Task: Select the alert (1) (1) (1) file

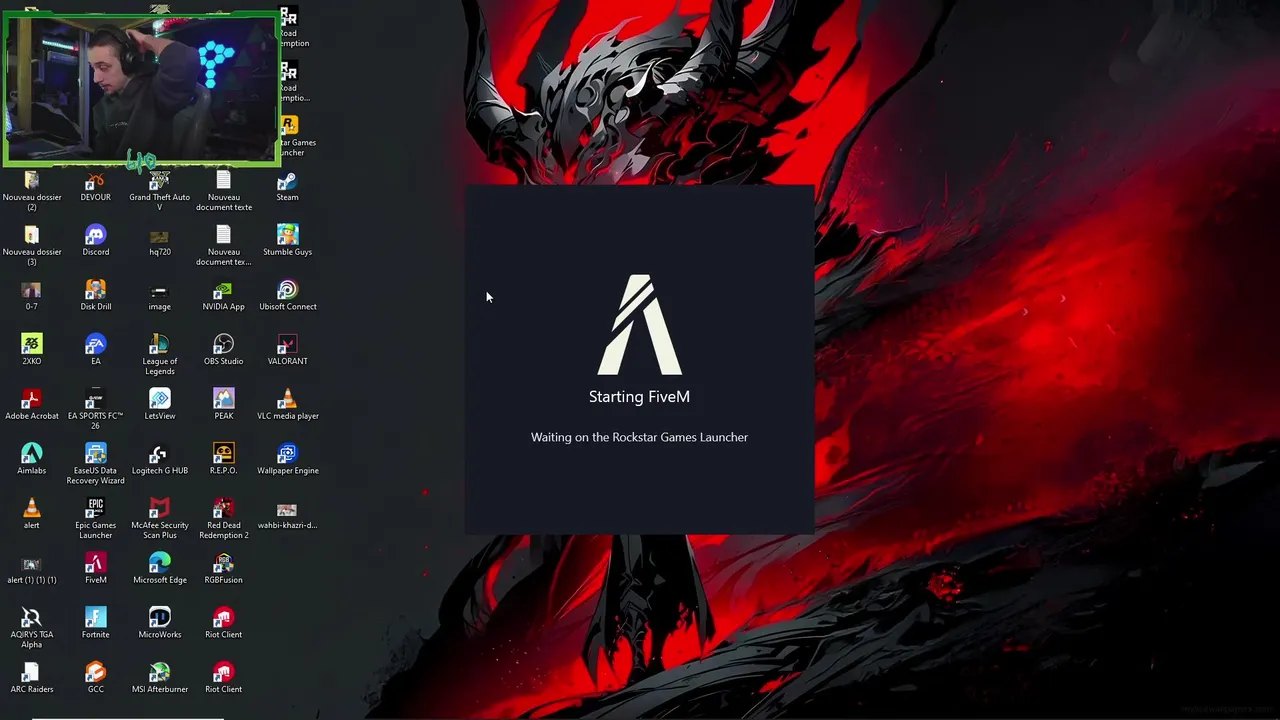Action: point(31,569)
